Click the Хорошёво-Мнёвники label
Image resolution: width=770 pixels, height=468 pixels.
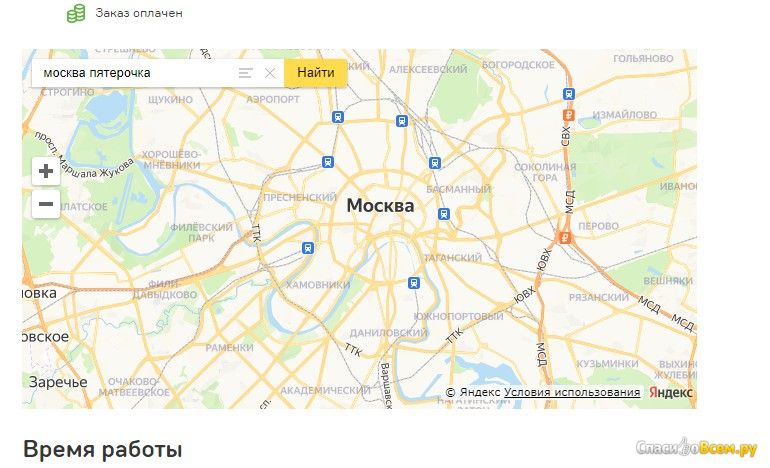pos(171,160)
